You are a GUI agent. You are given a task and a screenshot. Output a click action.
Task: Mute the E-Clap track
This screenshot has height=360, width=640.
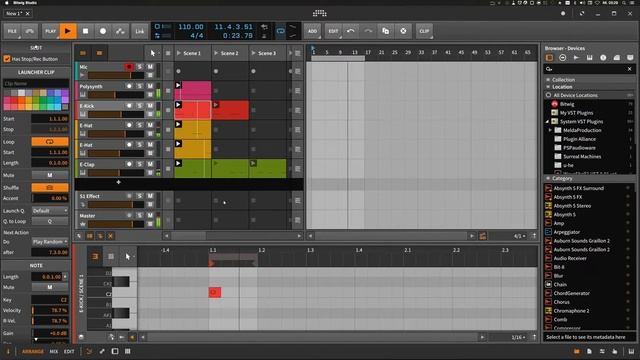tap(150, 164)
